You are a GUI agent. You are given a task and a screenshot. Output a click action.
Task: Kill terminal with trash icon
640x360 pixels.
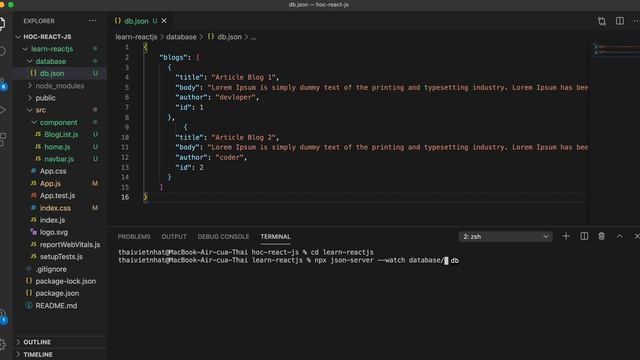(x=602, y=236)
